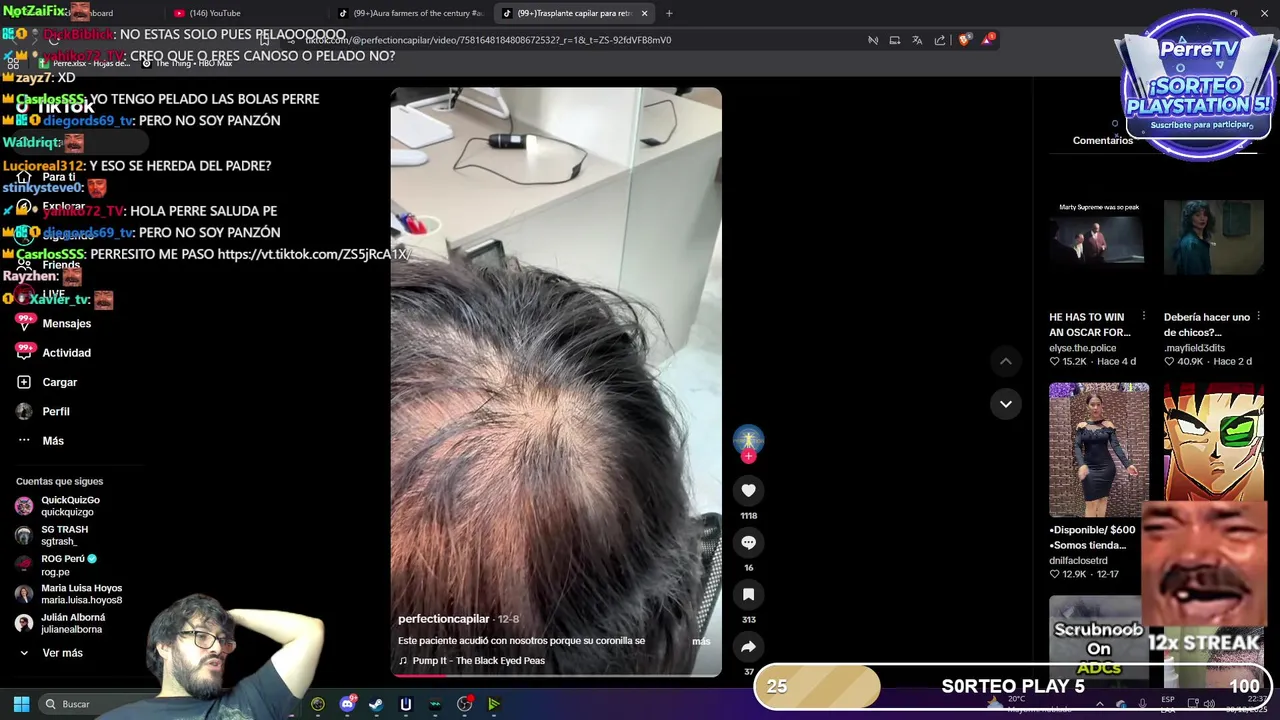Open Friends in the TikTok sidebar
The width and height of the screenshot is (1280, 720).
coord(50,265)
